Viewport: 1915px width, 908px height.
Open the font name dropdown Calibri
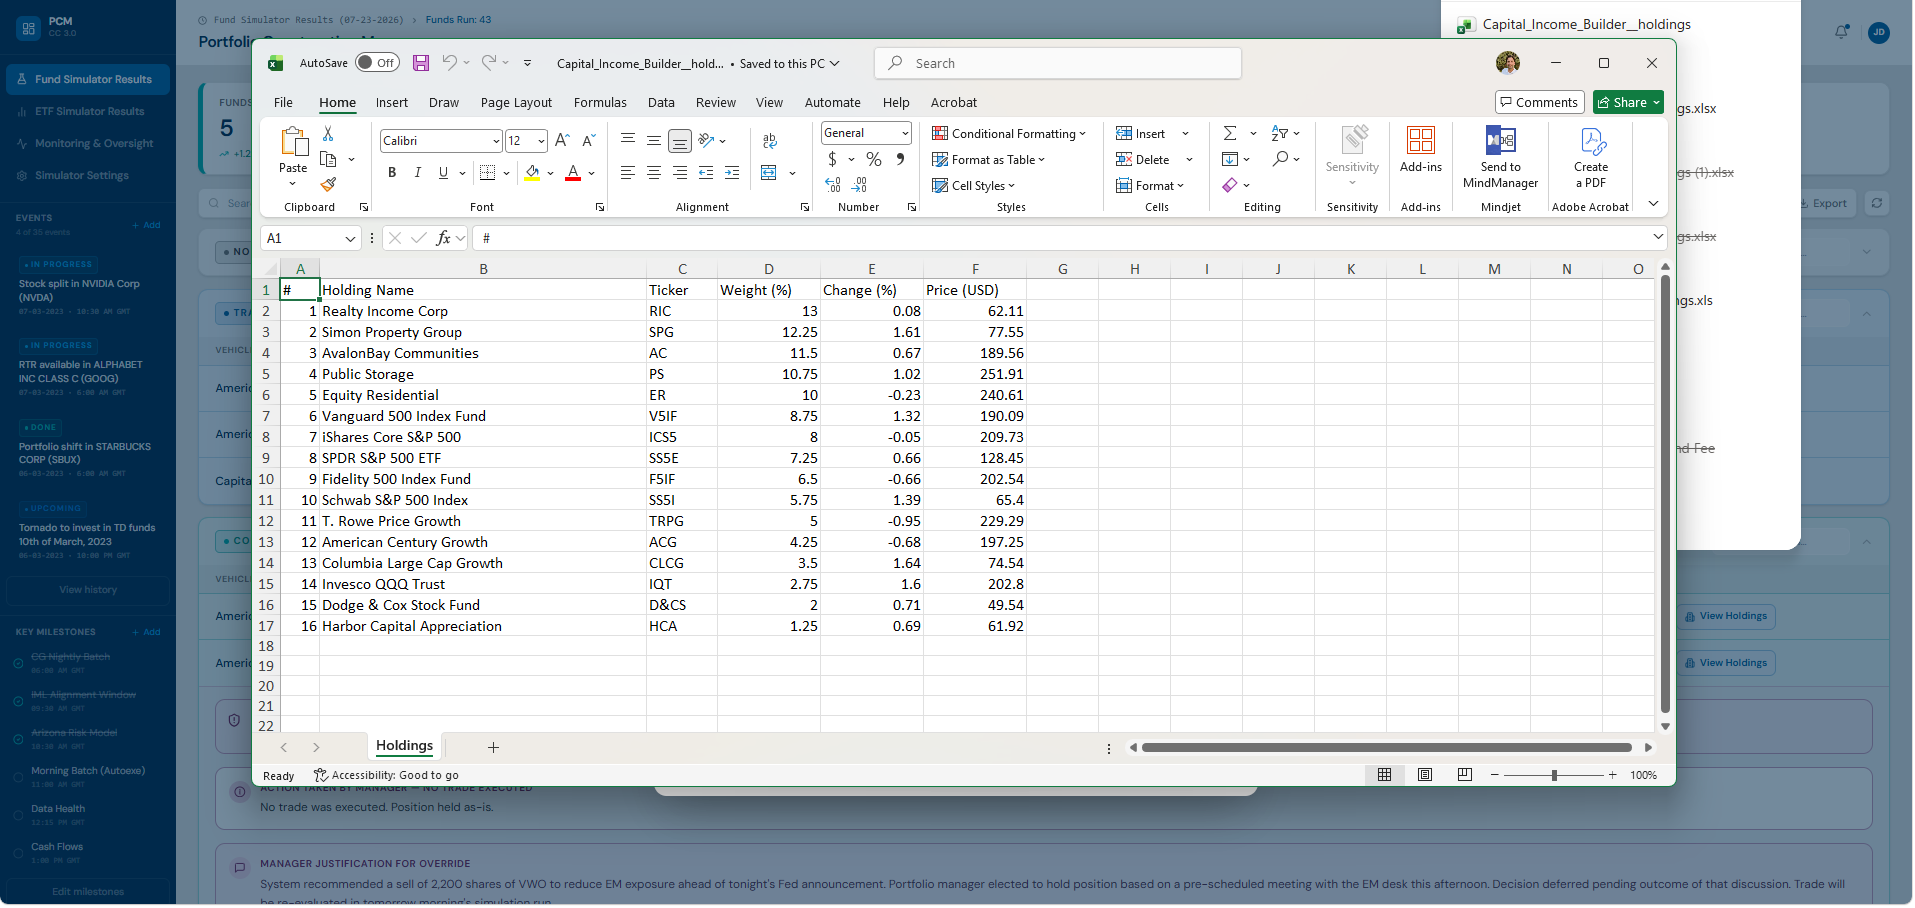tap(496, 141)
